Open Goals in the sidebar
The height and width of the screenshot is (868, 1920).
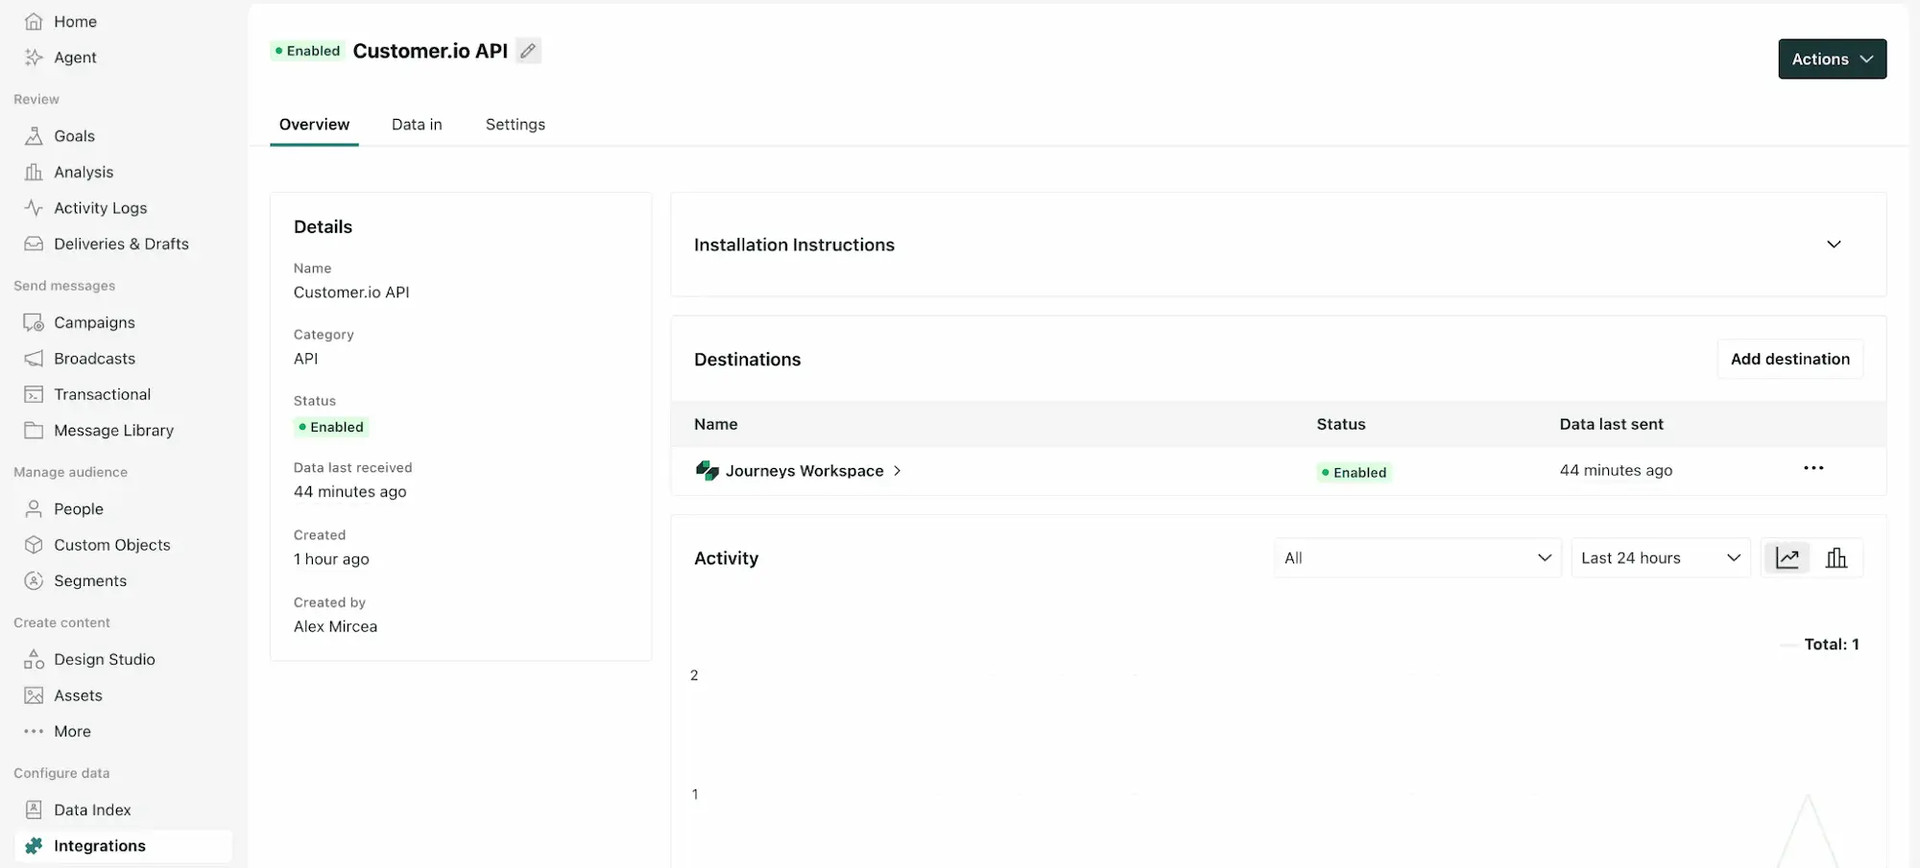[x=74, y=136]
